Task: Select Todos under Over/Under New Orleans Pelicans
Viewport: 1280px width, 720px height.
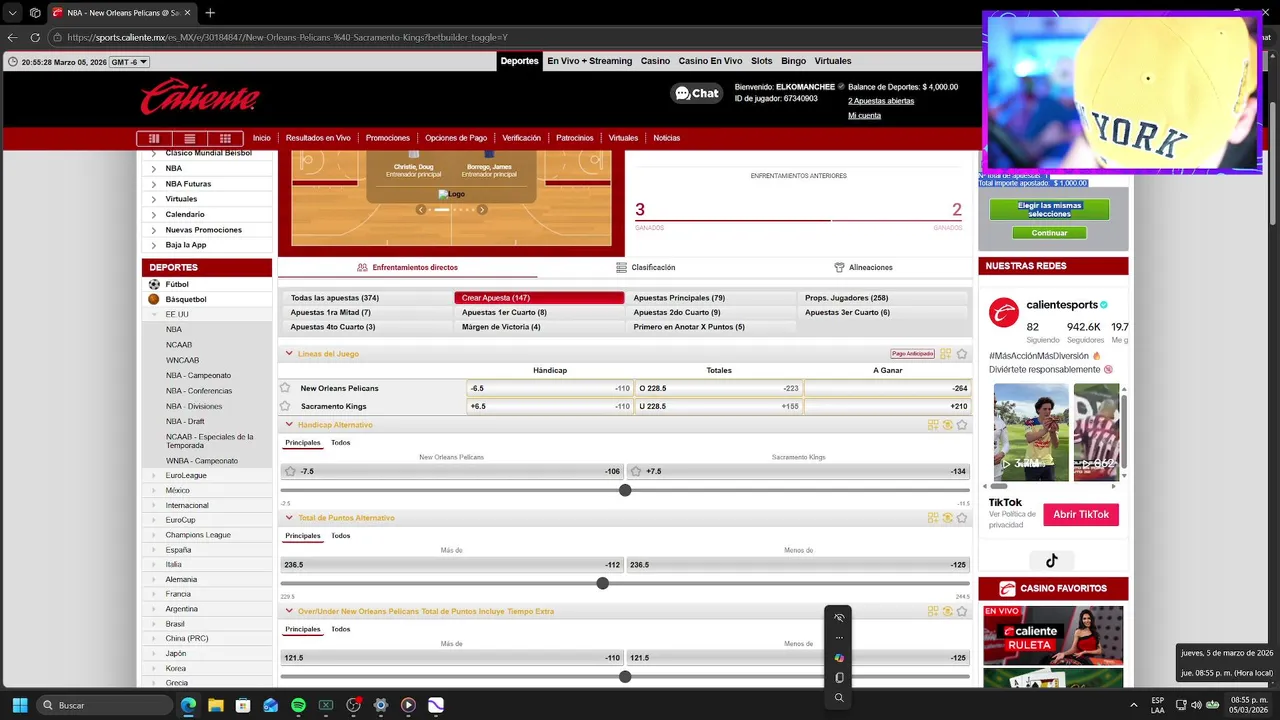Action: point(341,629)
